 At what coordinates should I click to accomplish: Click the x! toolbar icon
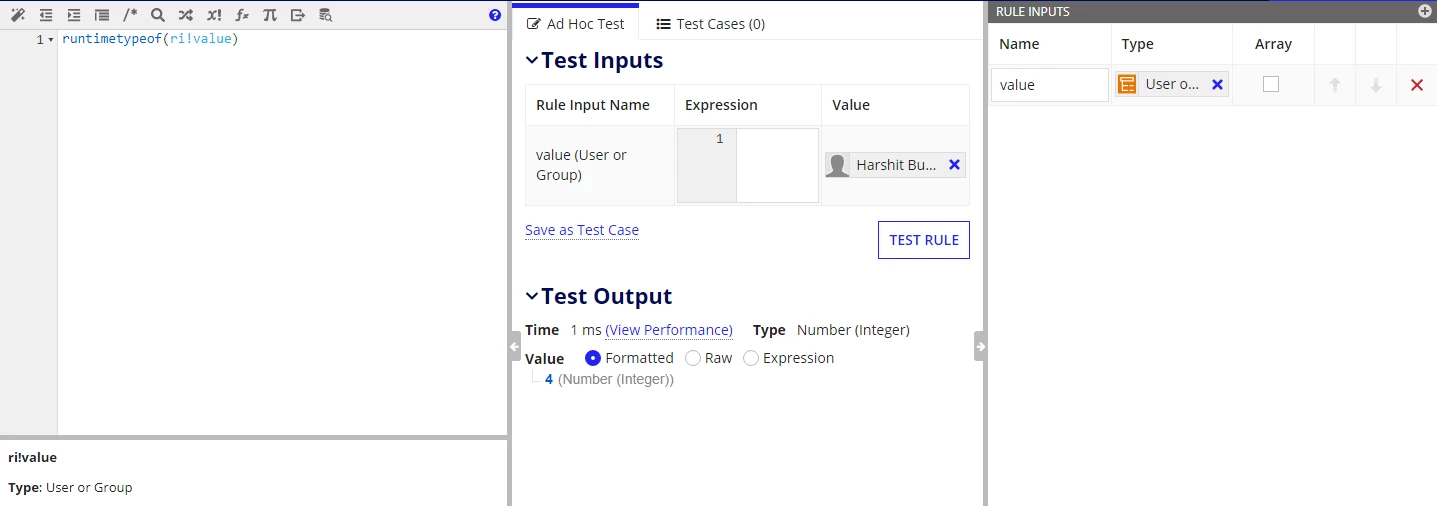click(214, 15)
